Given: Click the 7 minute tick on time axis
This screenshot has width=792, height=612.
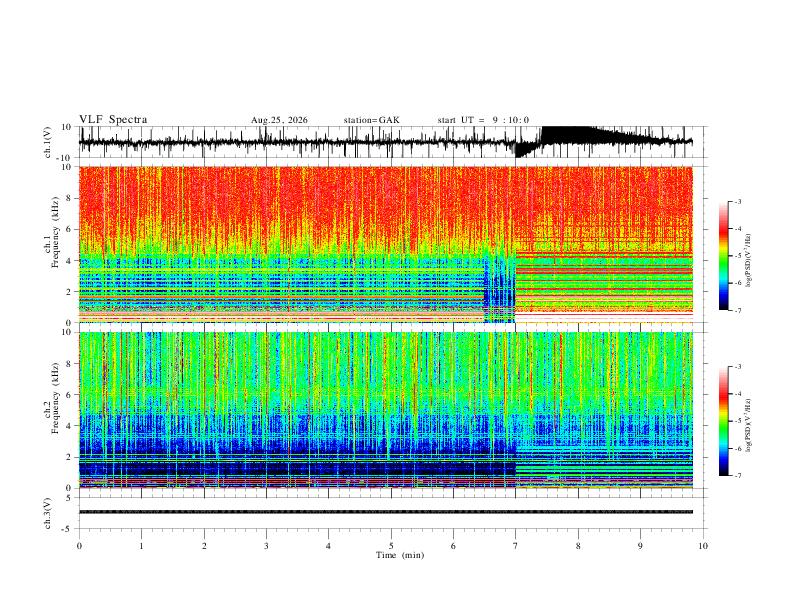Looking at the screenshot, I should (x=516, y=546).
